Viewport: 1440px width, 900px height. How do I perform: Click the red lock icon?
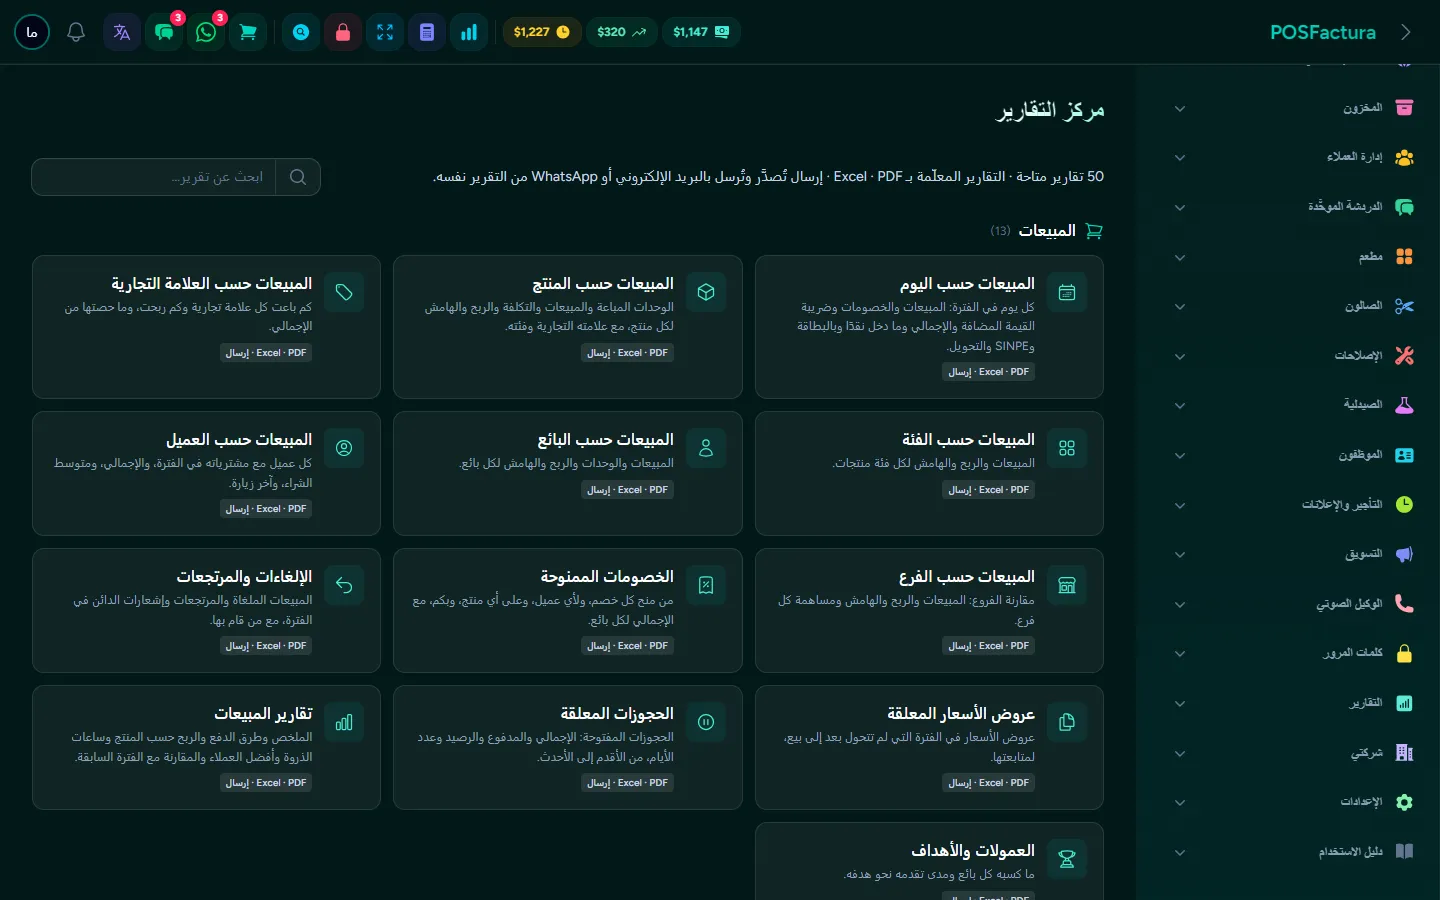pyautogui.click(x=343, y=32)
